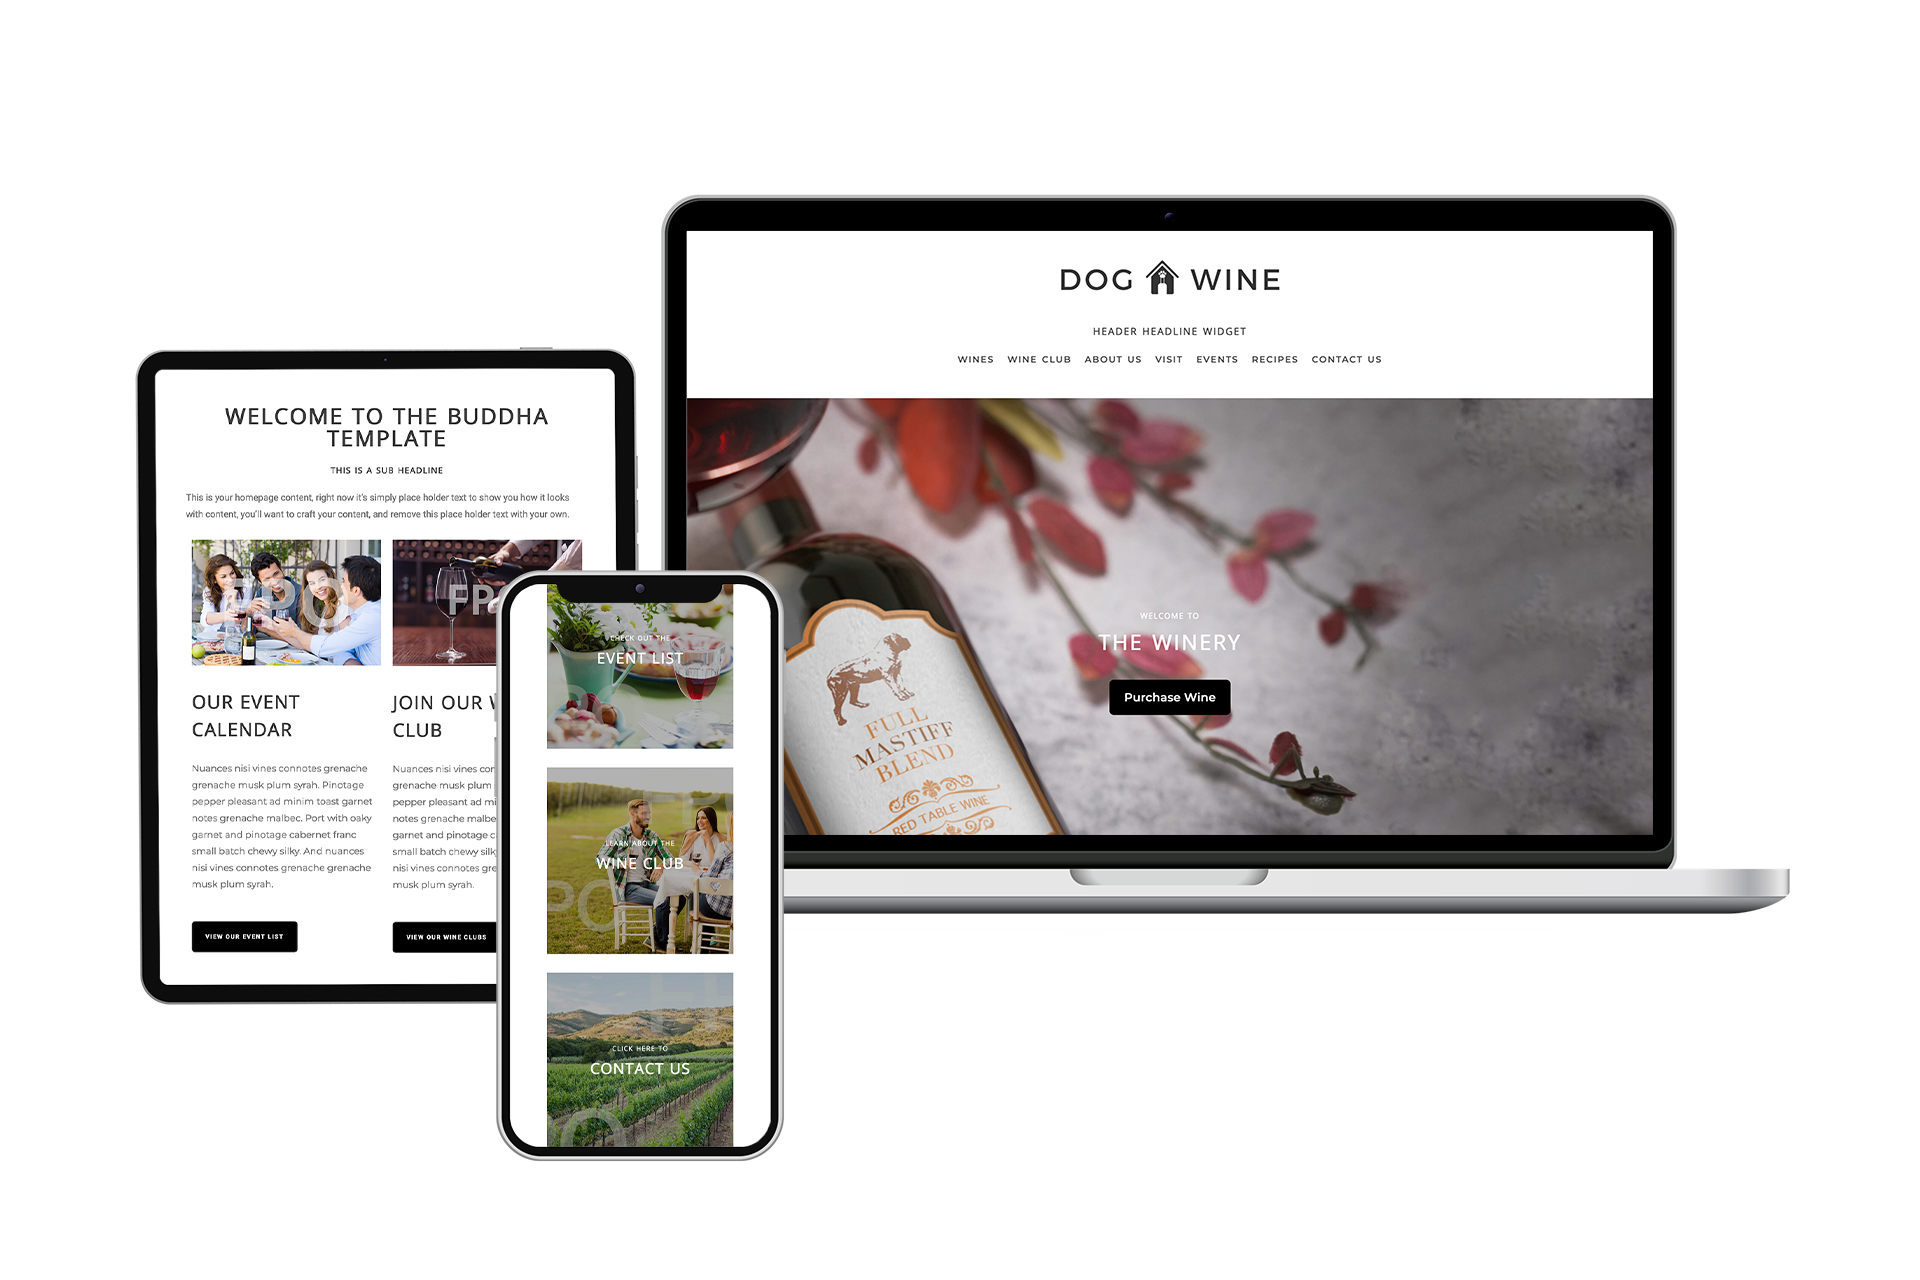The width and height of the screenshot is (1920, 1280).
Task: Click the Wine Club image tile
Action: point(640,861)
